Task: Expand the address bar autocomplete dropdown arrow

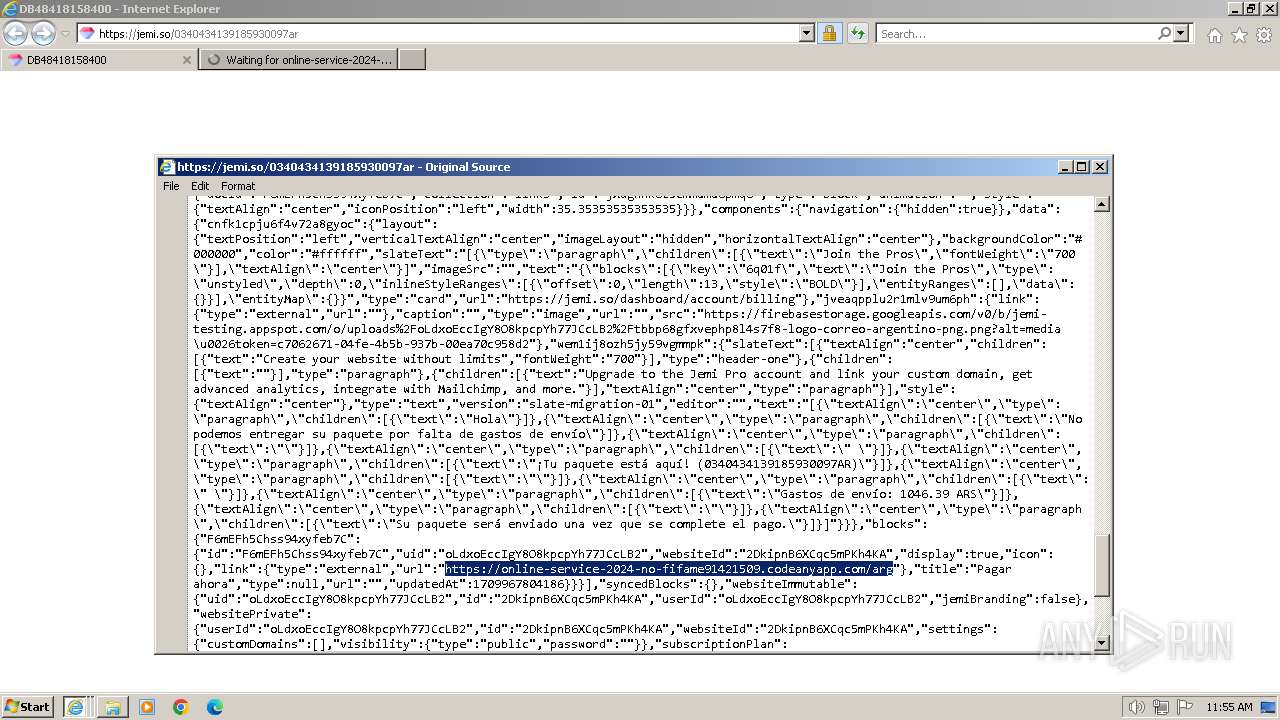Action: tap(807, 34)
